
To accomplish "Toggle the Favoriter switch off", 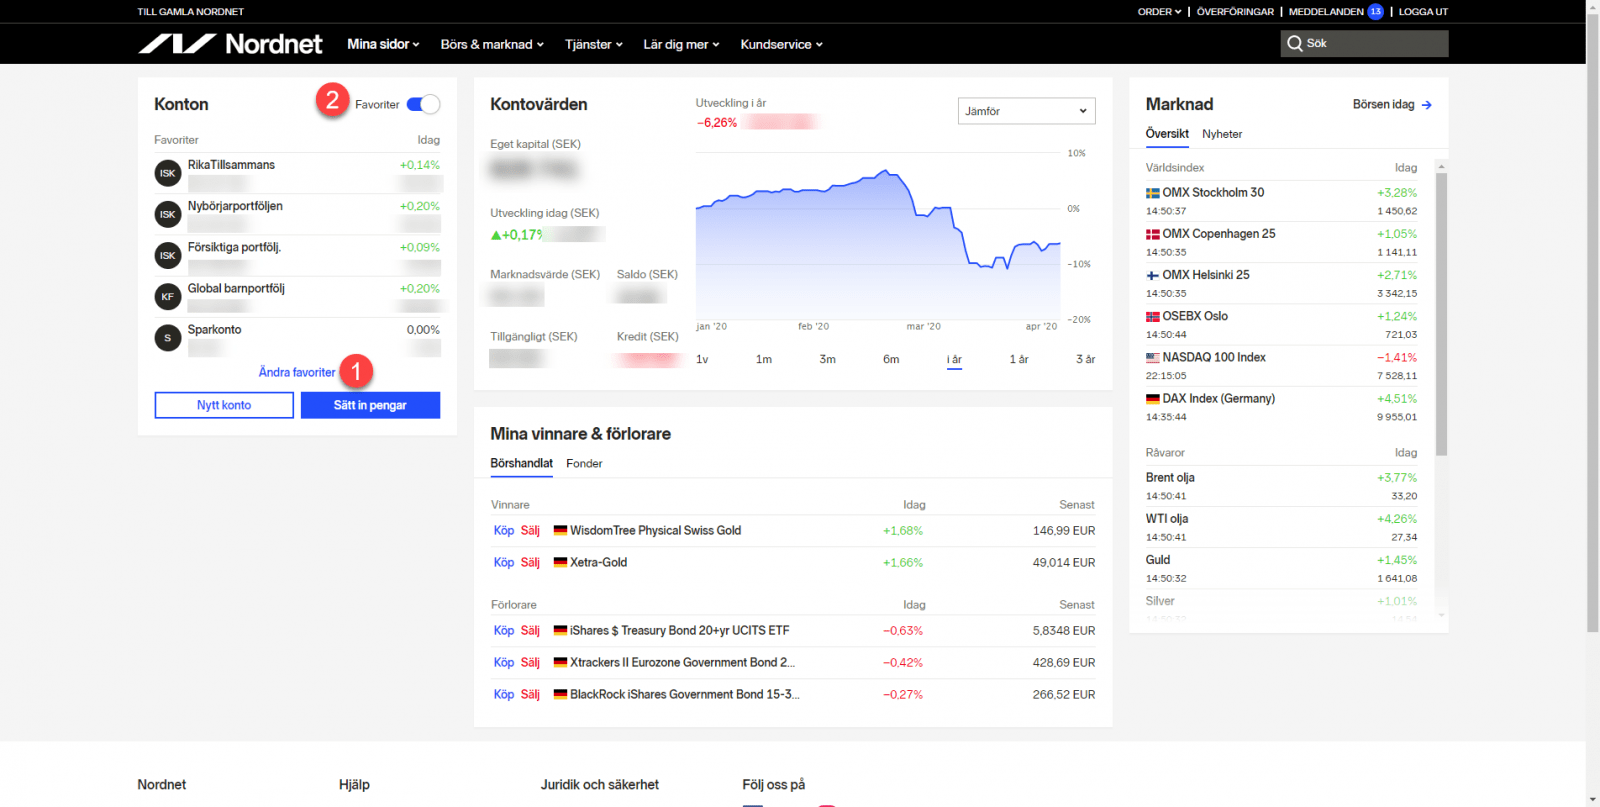I will (x=423, y=105).
